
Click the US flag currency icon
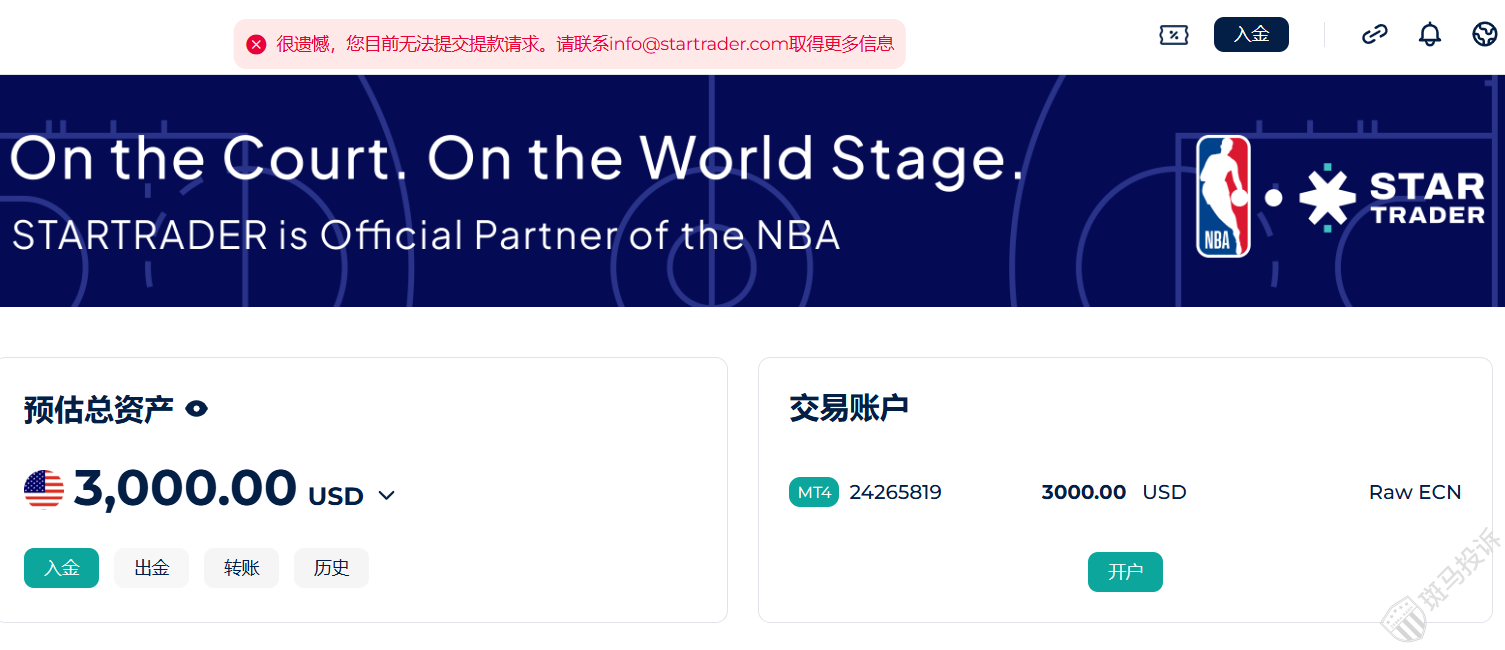(44, 489)
